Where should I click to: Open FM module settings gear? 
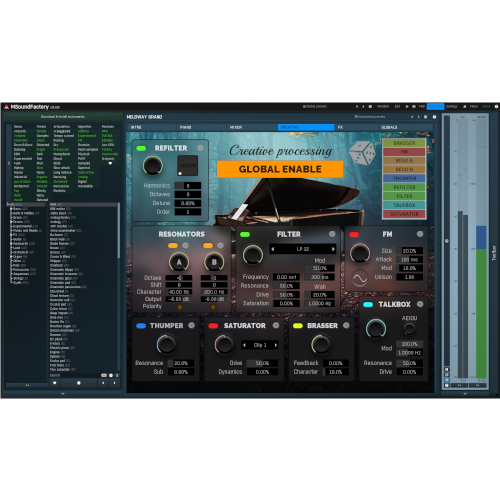click(420, 234)
